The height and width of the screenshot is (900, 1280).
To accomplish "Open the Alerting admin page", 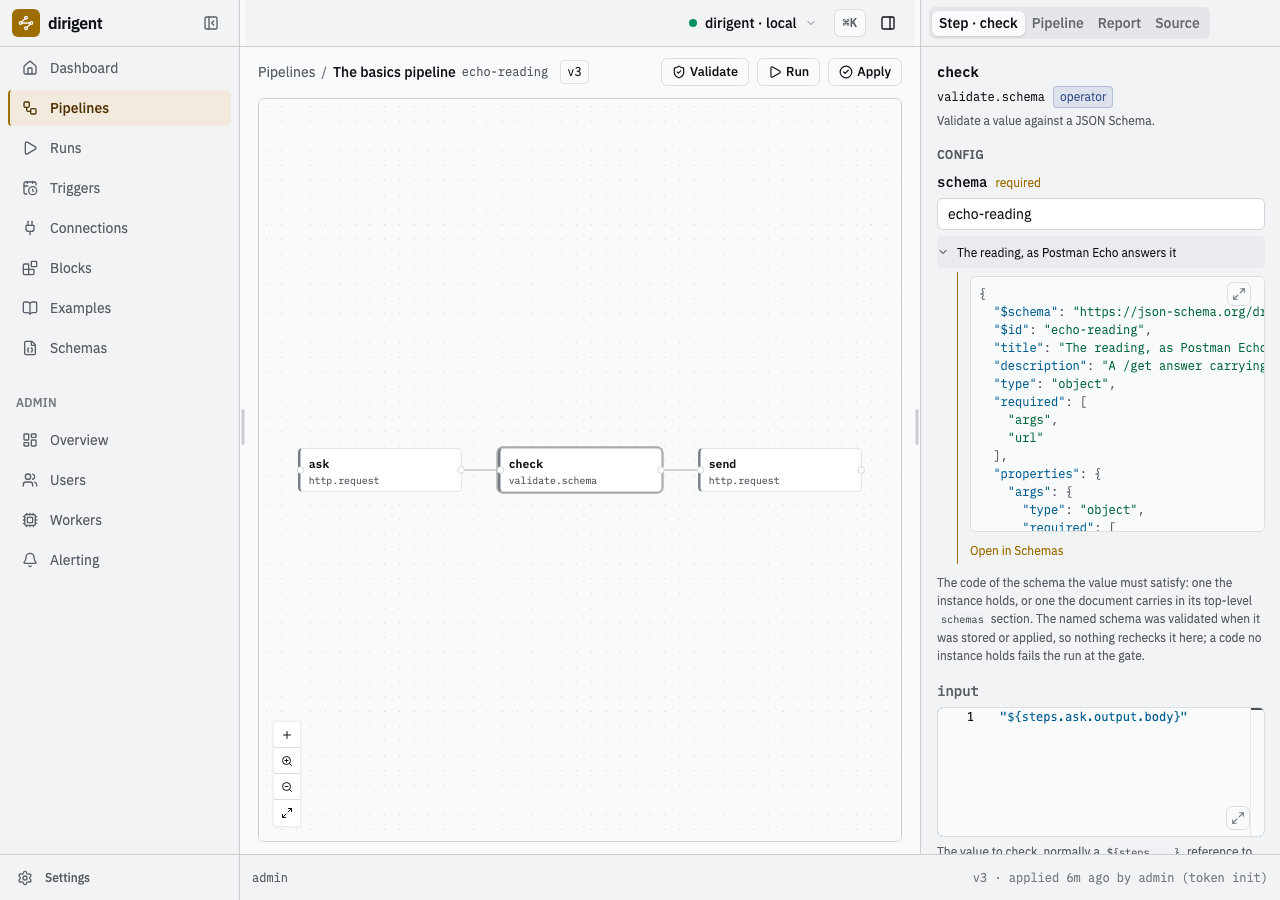I will click(119, 560).
